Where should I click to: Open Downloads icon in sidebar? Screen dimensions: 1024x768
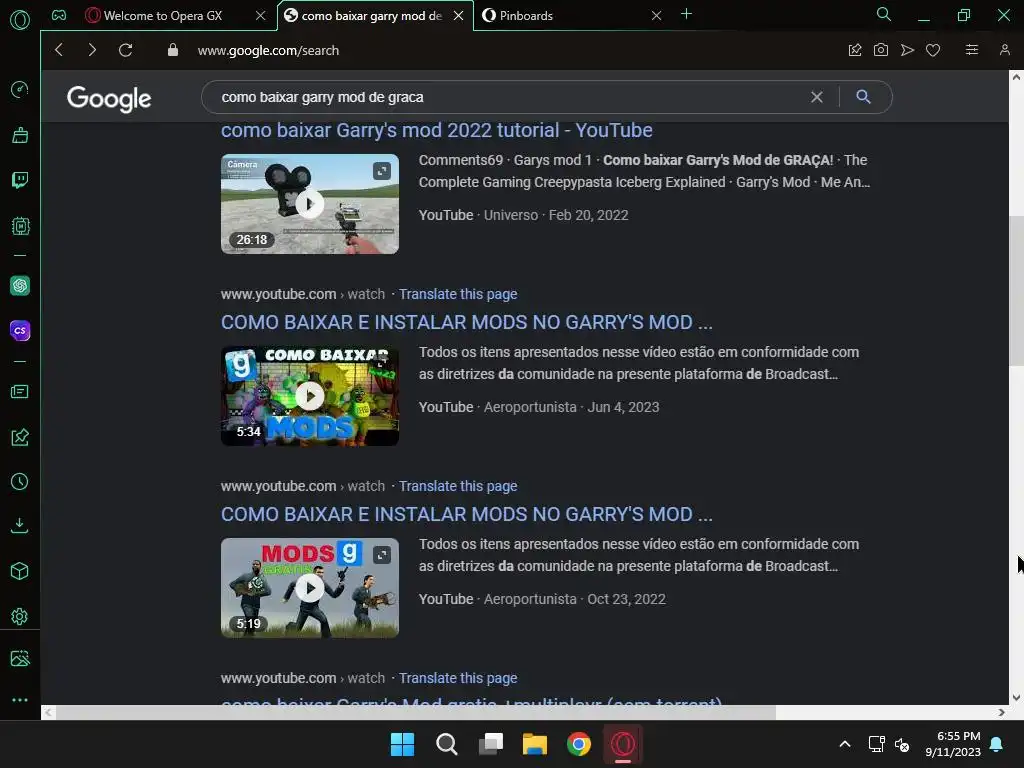coord(20,526)
